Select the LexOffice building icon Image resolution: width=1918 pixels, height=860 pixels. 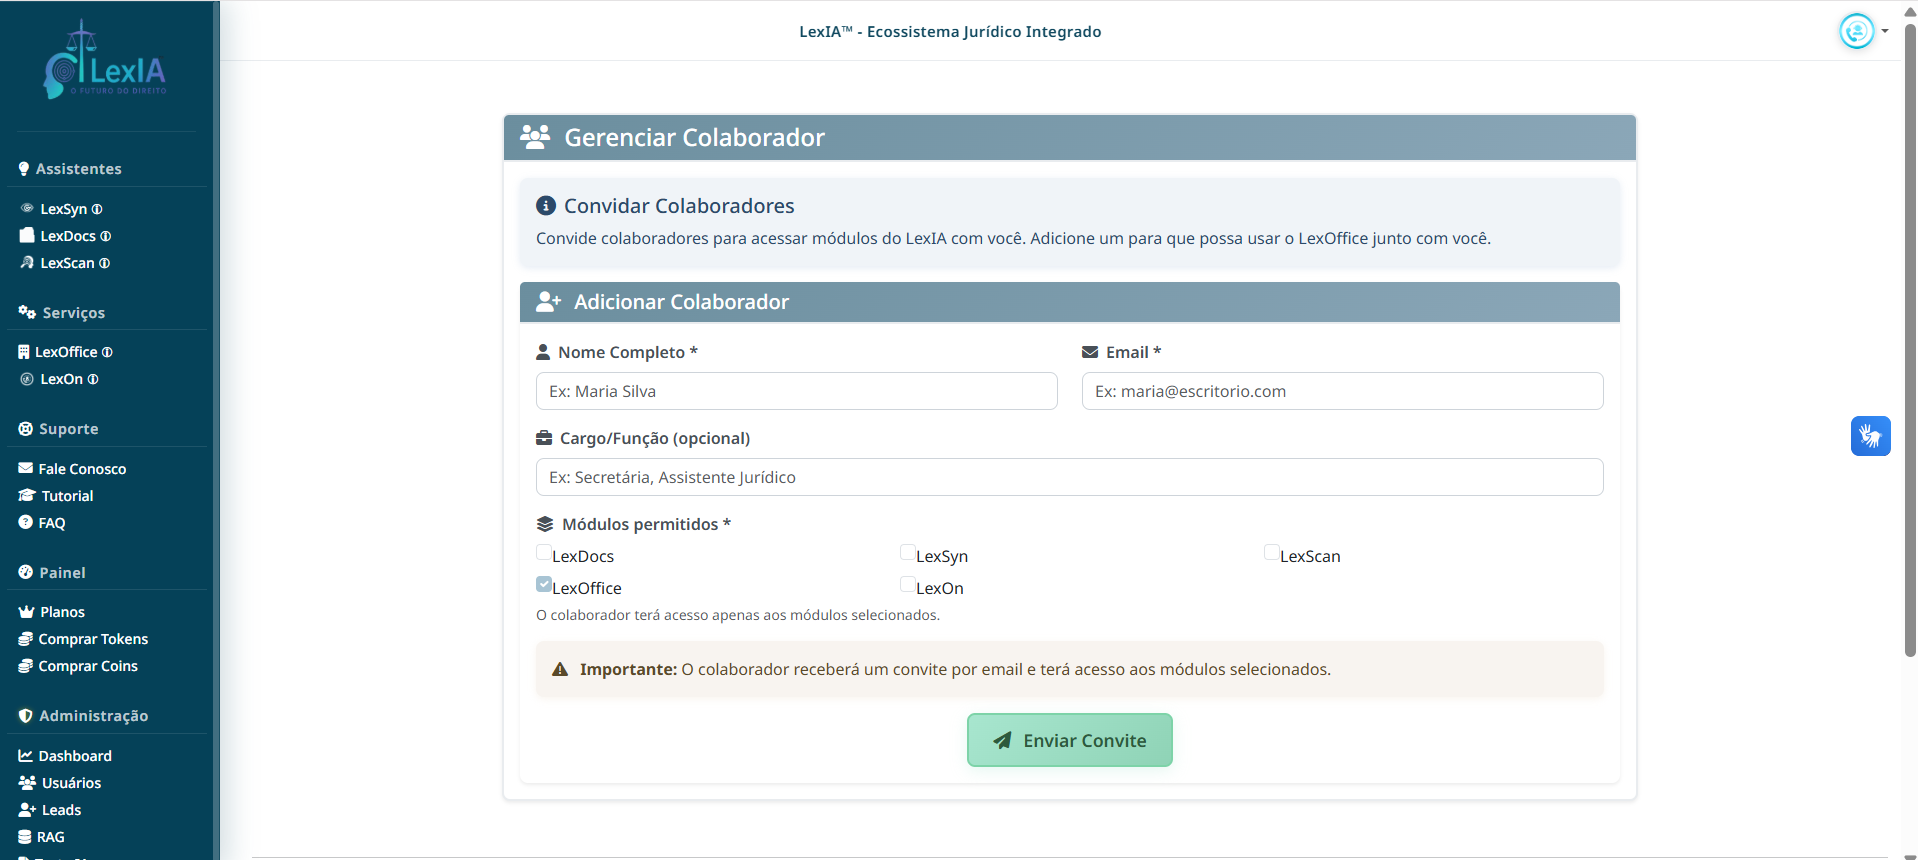pos(24,351)
